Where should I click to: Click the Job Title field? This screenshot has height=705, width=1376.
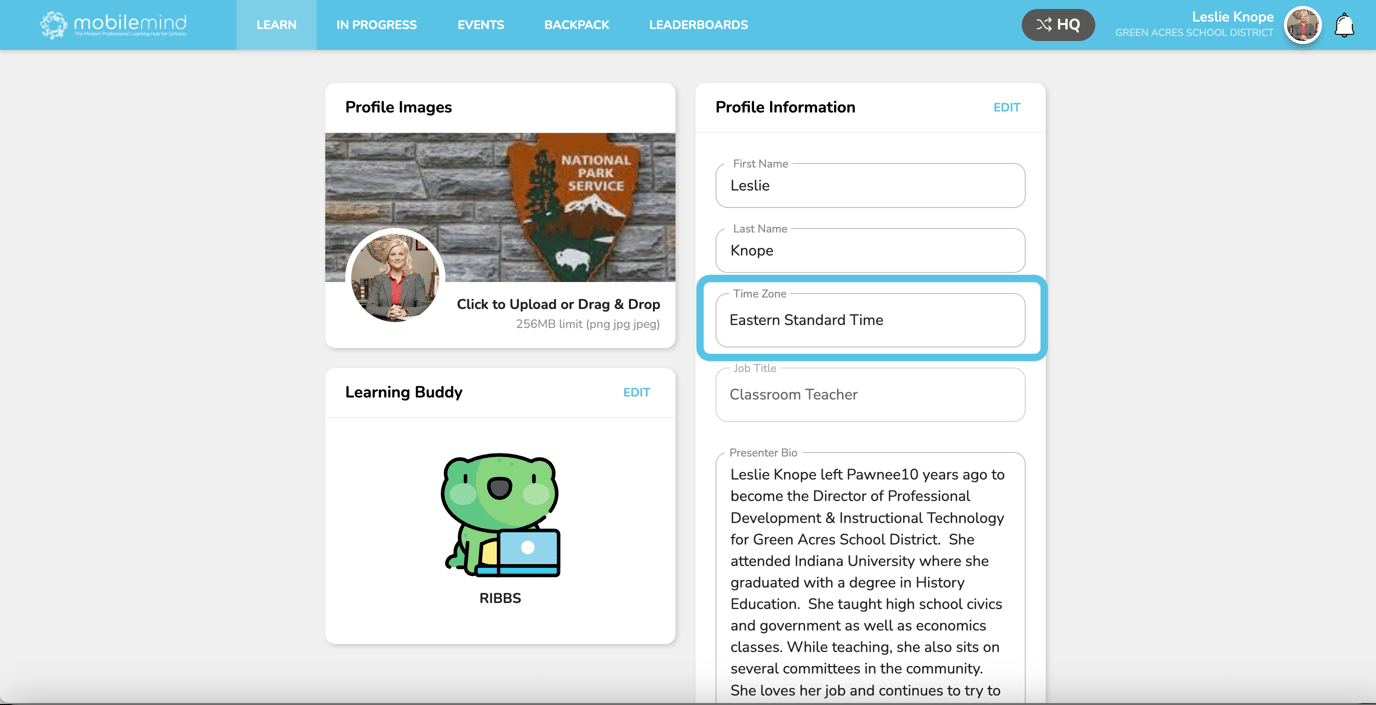coord(870,394)
